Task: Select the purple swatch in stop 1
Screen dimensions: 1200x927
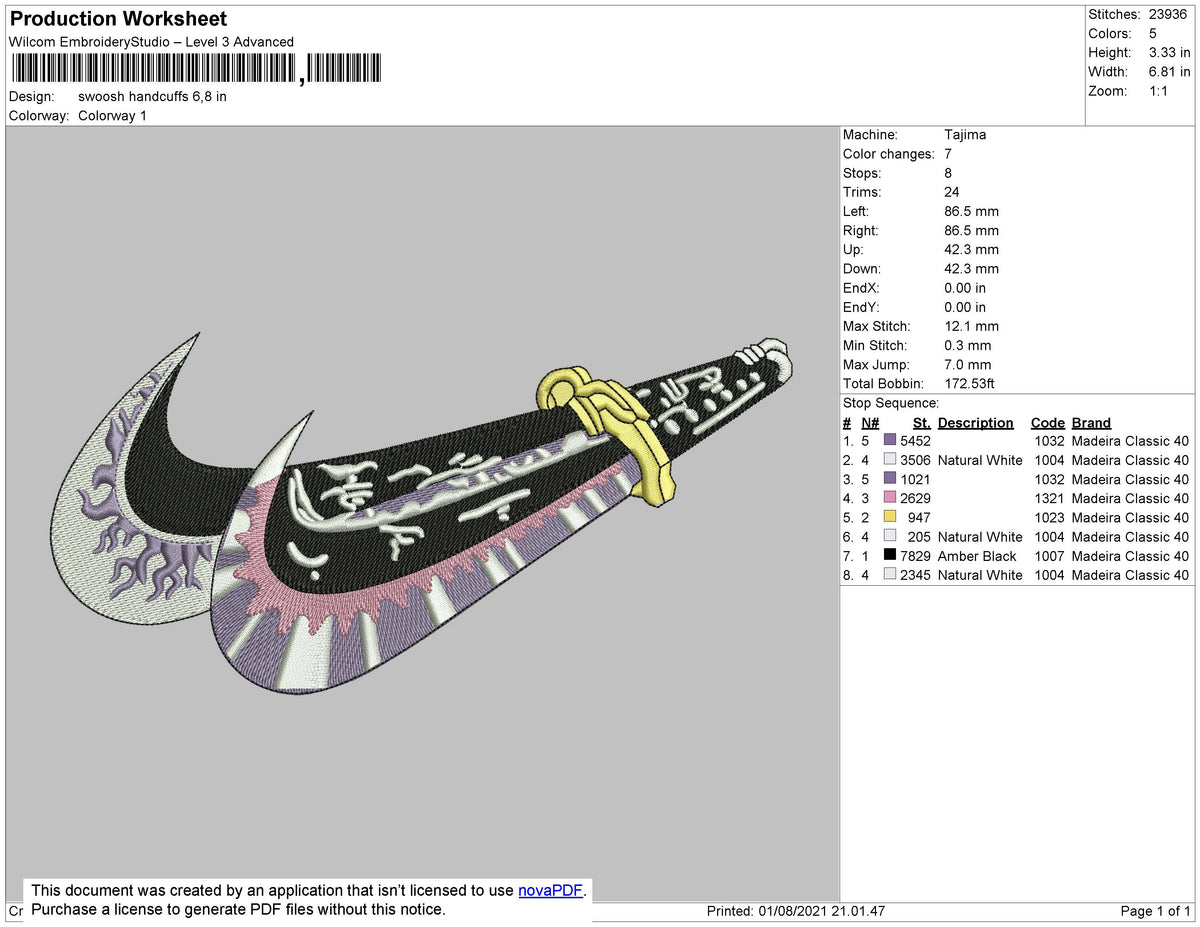Action: point(890,441)
